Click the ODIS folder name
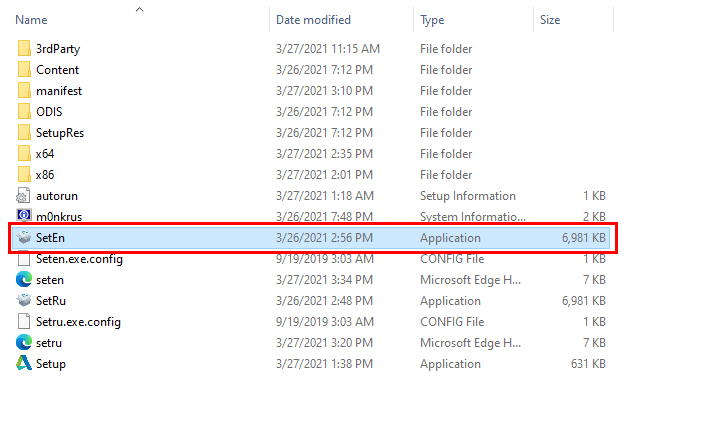The image size is (711, 422). [x=49, y=112]
